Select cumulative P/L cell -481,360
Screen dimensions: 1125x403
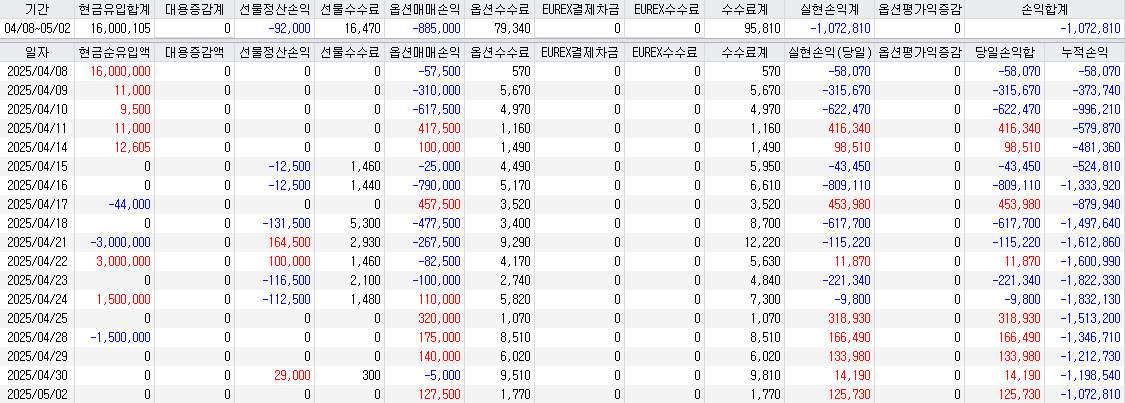[1084, 148]
